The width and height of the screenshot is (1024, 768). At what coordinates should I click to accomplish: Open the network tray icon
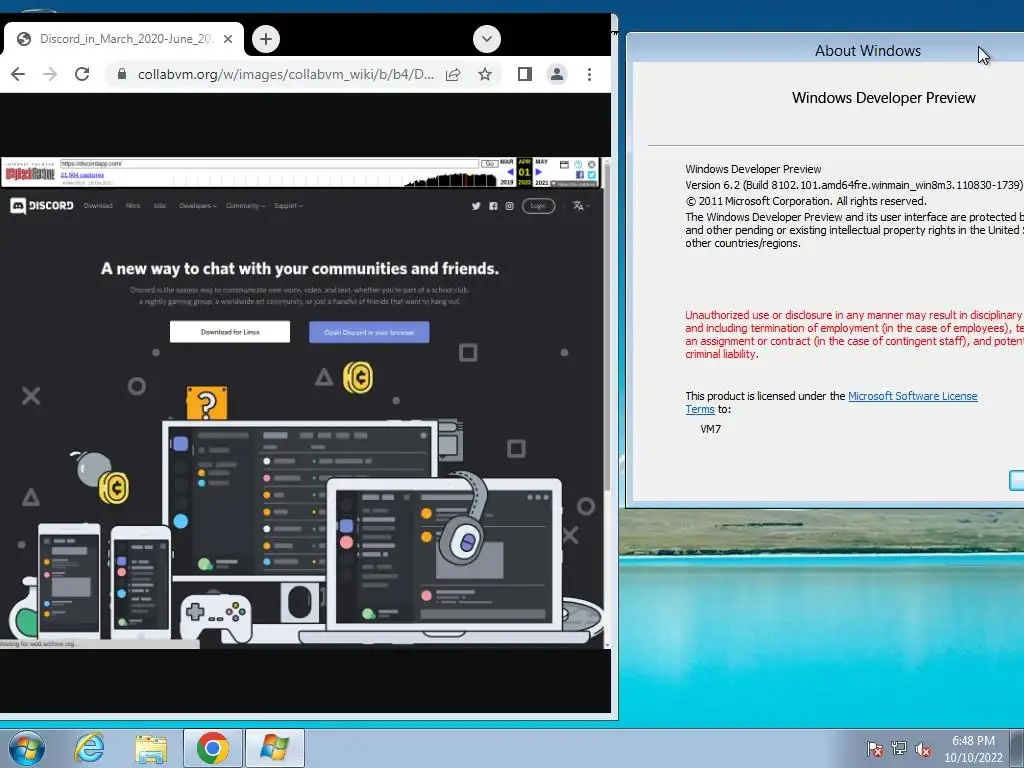(899, 749)
